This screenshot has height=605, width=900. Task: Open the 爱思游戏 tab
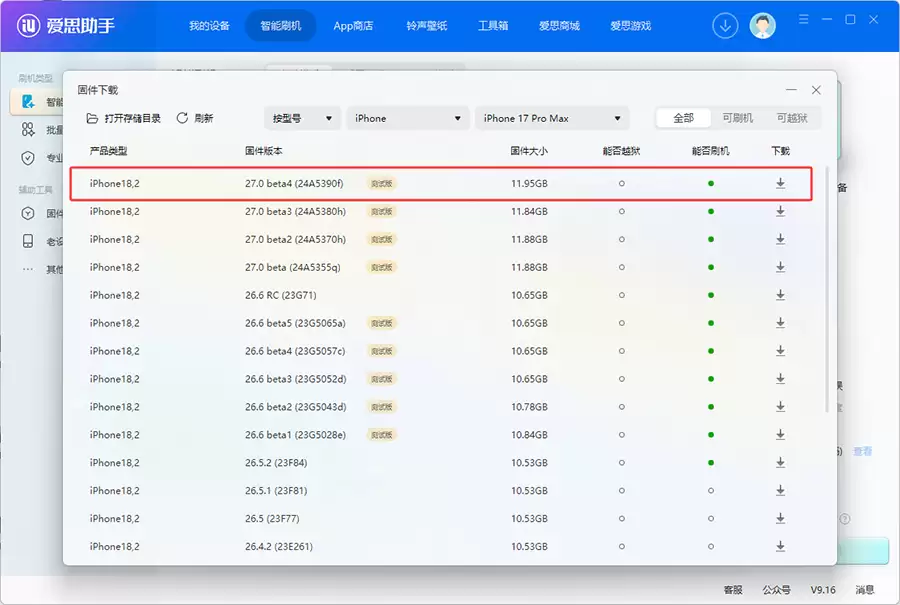(631, 26)
